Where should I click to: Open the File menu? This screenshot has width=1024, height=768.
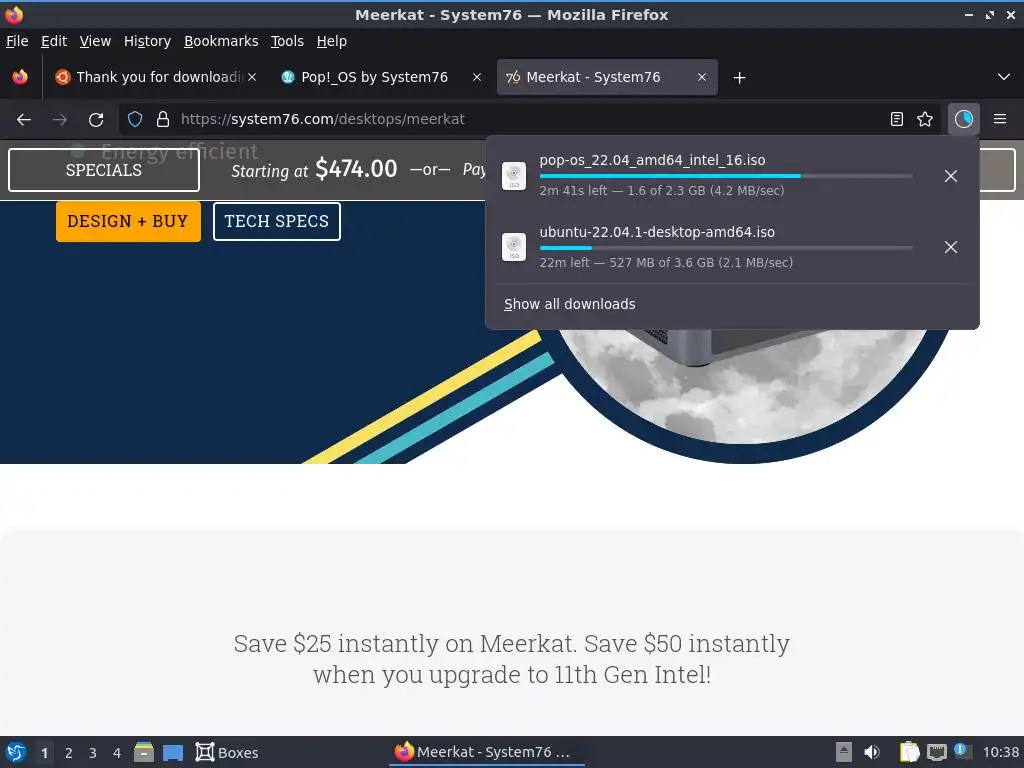tap(17, 41)
